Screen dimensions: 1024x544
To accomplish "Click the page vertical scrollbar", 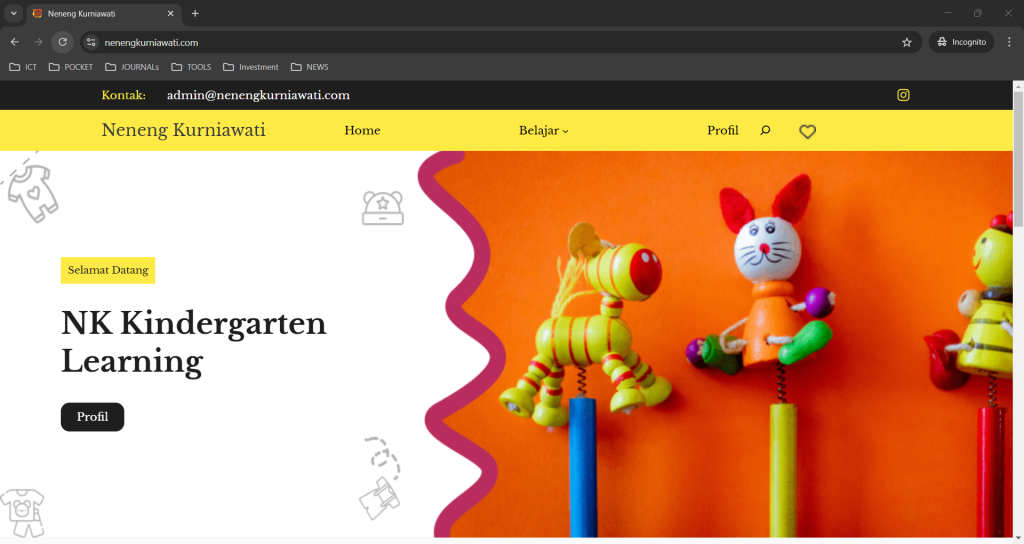I will pos(1018,160).
